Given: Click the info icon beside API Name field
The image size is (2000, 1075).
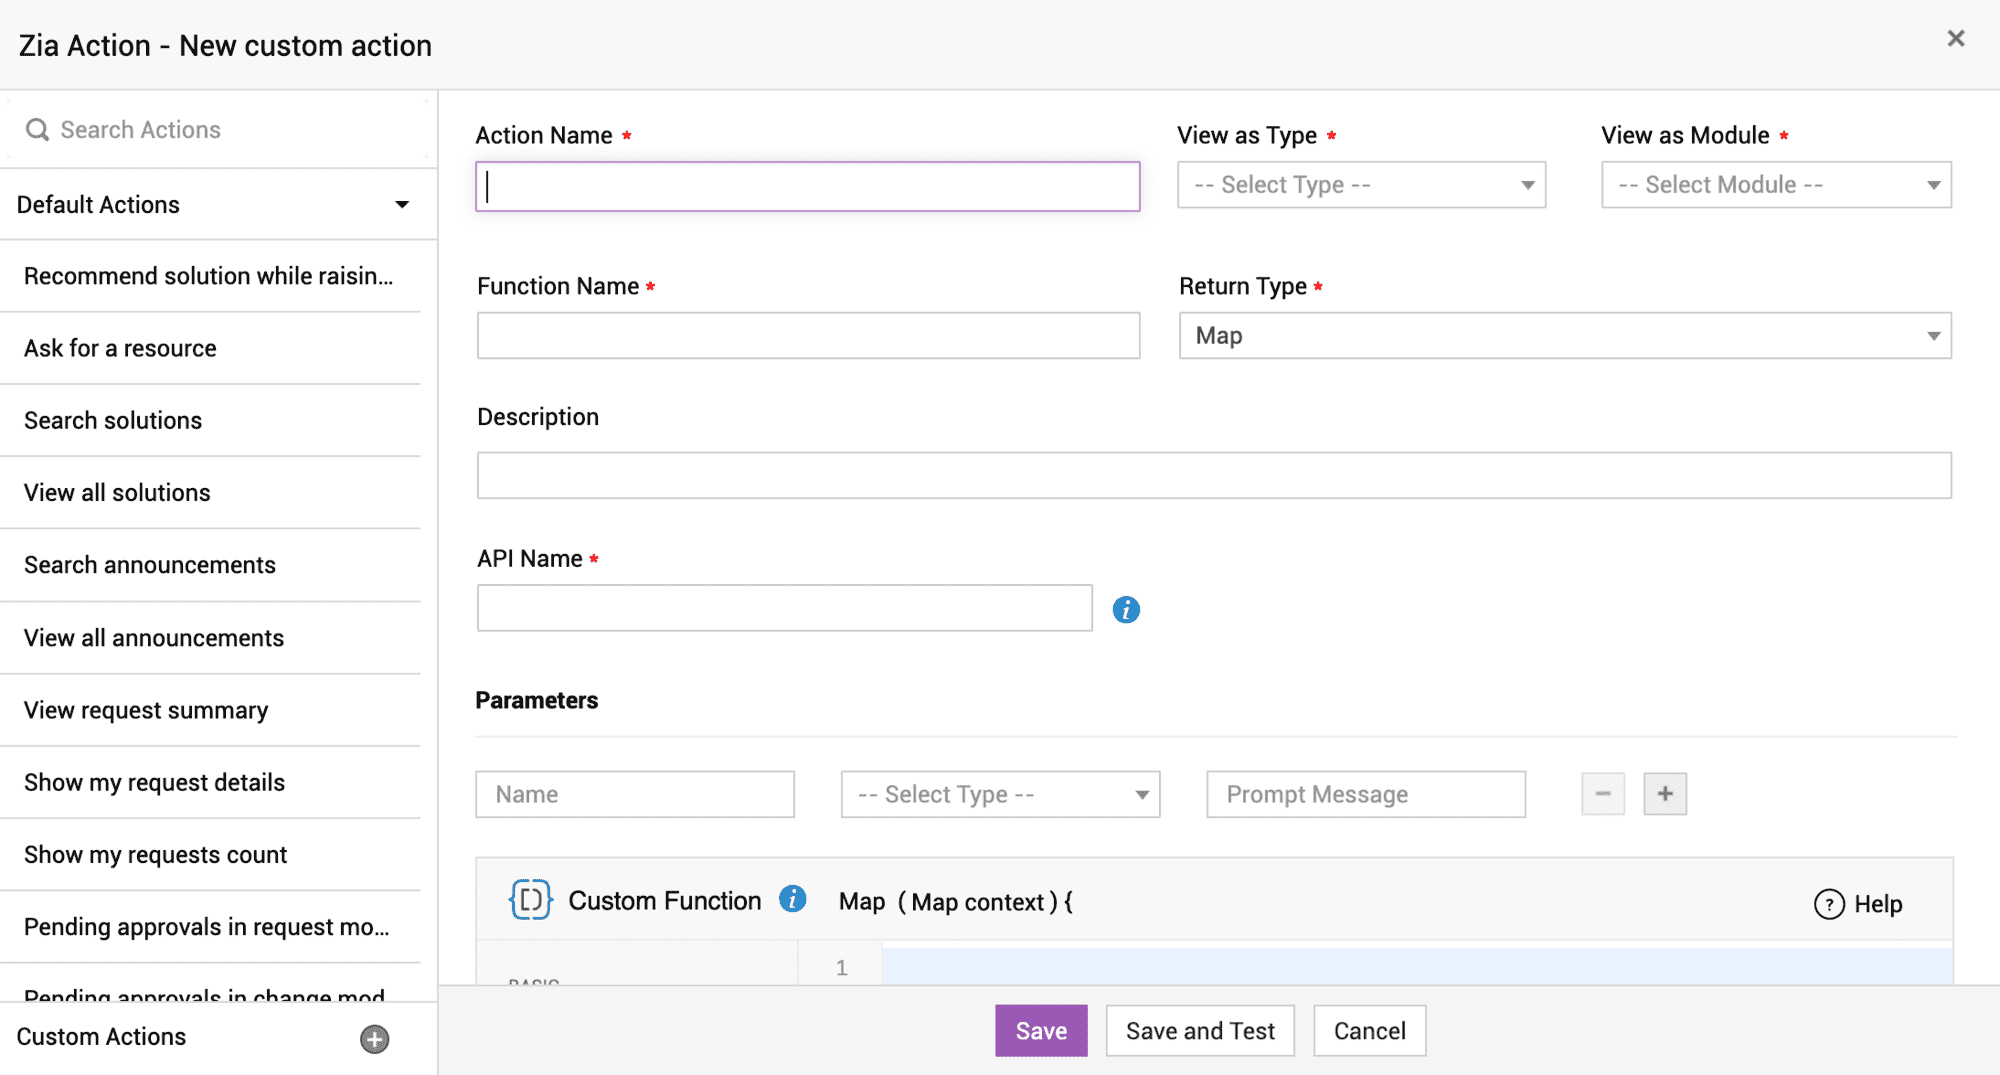Looking at the screenshot, I should click(1126, 610).
